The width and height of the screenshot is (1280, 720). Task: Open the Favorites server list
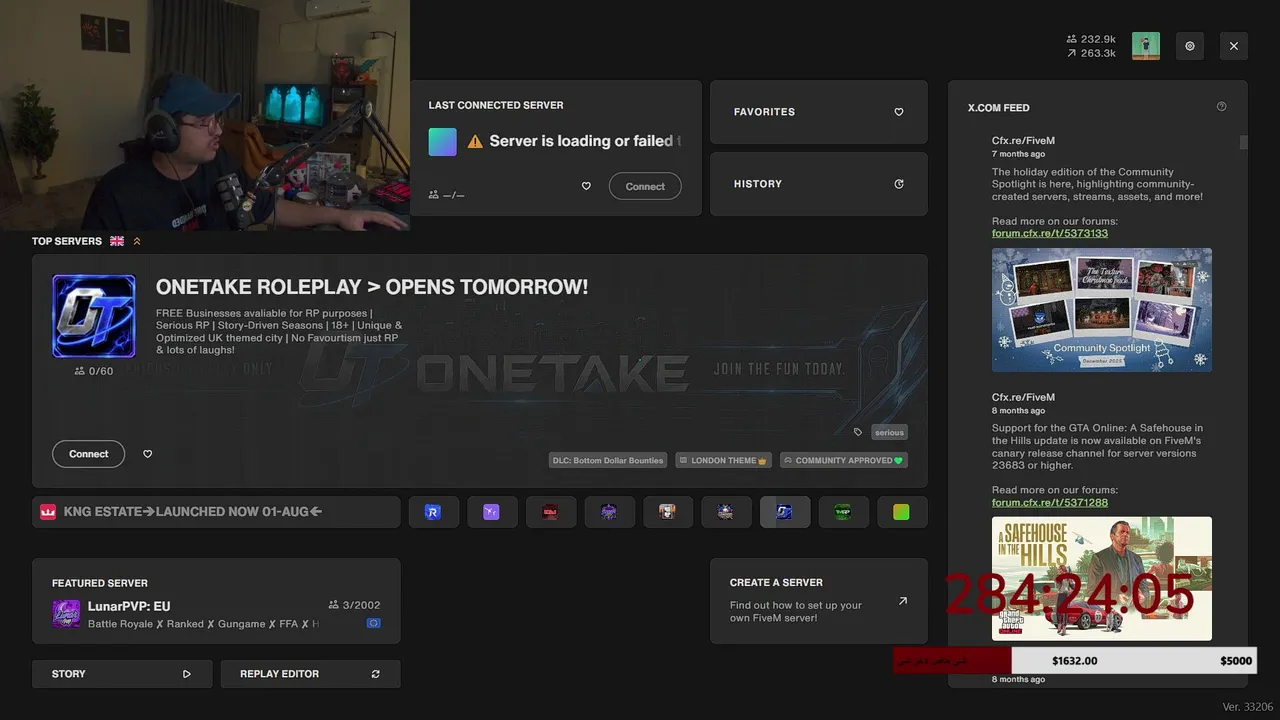click(x=819, y=112)
